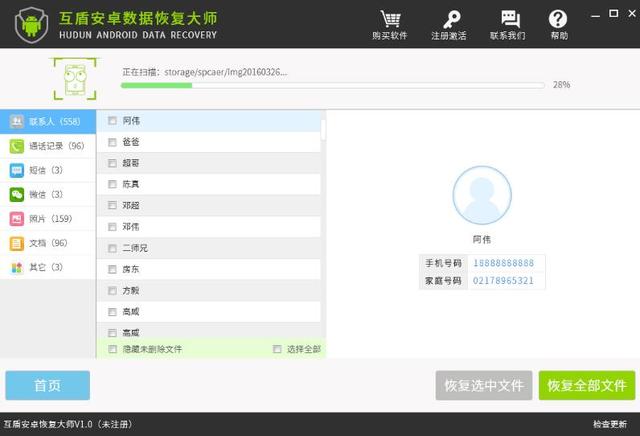Click the 阿伟 contact avatar
The width and height of the screenshot is (640, 436).
point(482,195)
